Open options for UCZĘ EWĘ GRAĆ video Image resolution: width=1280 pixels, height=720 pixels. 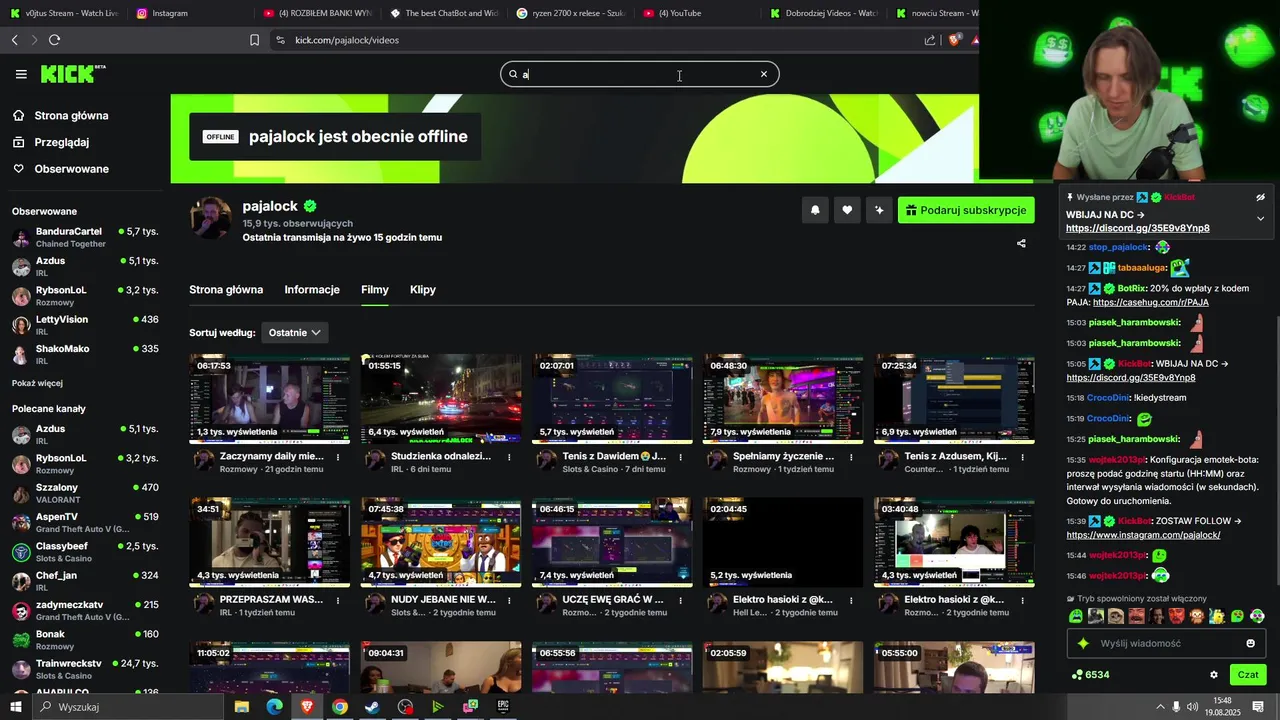coord(681,600)
